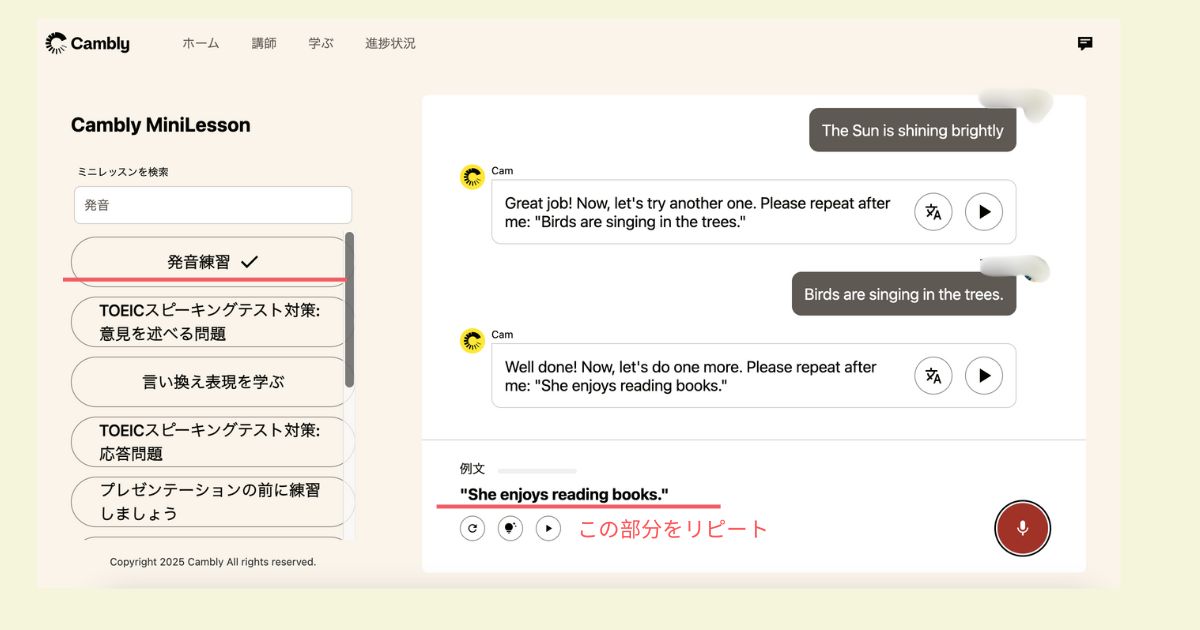
Task: Click the example sentence "She enjoys reading books."
Action: 564,494
